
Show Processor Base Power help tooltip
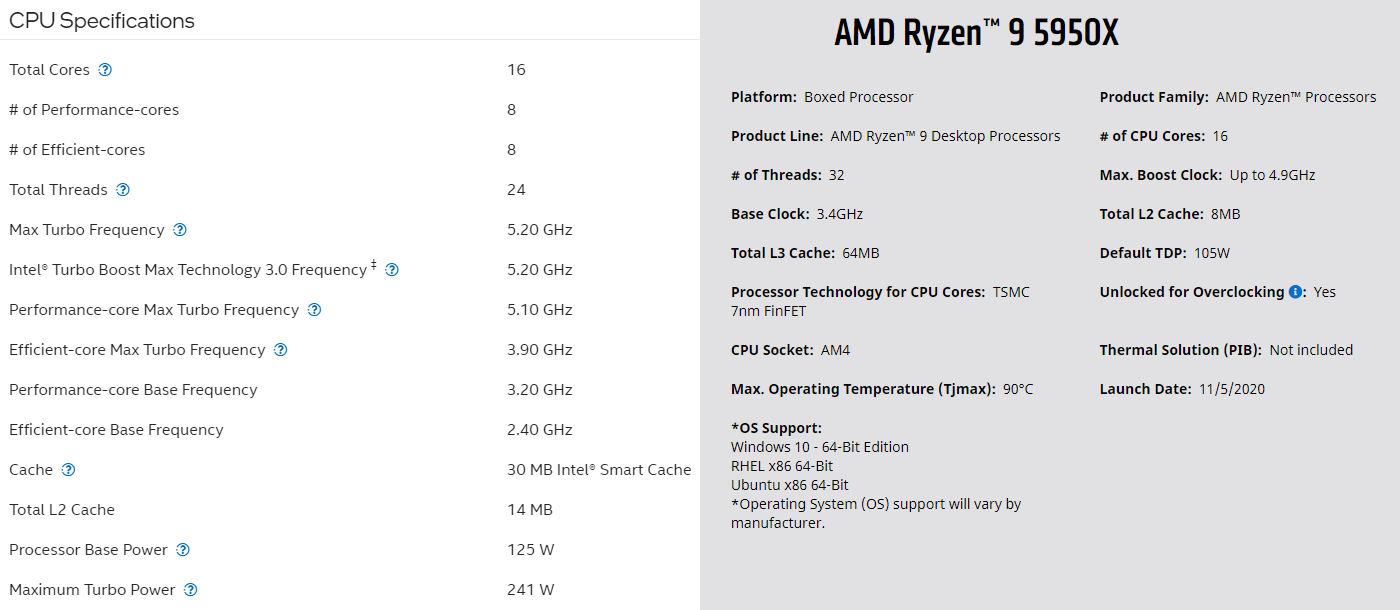(183, 550)
